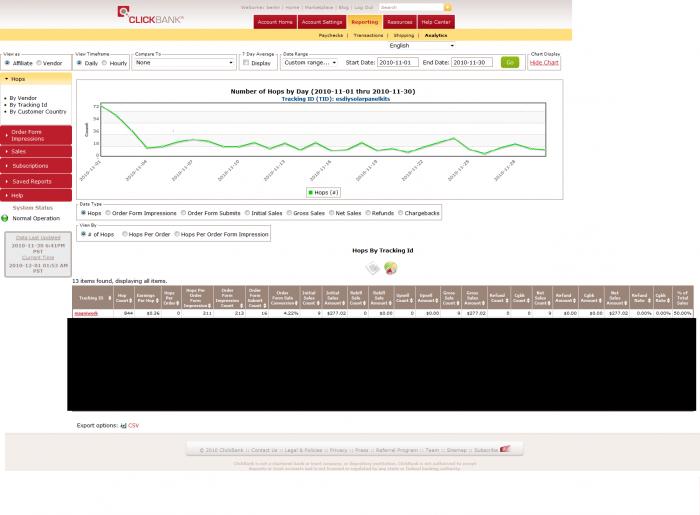The image size is (700, 515).
Task: Click the search text field
Action: (x=411, y=7)
